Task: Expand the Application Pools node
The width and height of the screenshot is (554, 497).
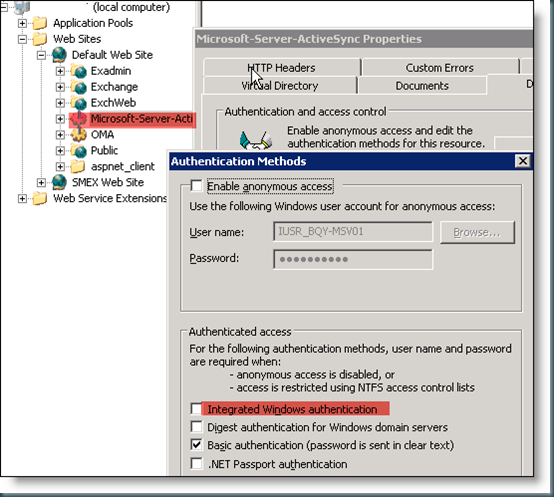Action: [x=22, y=23]
